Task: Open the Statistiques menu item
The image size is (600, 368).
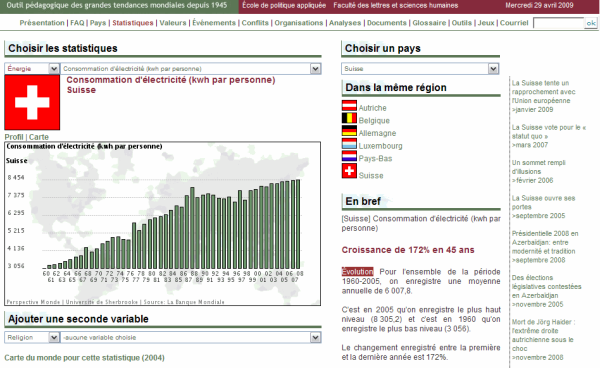Action: [x=133, y=23]
